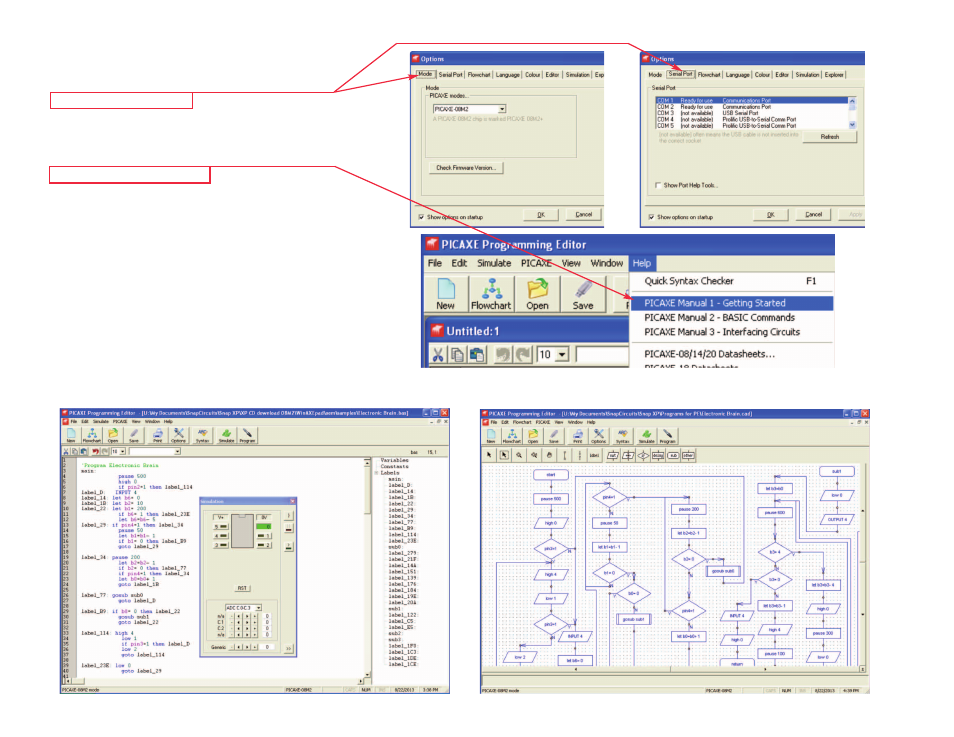The height and width of the screenshot is (737, 954).
Task: Click Cancel in the Mode Options dialog
Action: pos(583,215)
